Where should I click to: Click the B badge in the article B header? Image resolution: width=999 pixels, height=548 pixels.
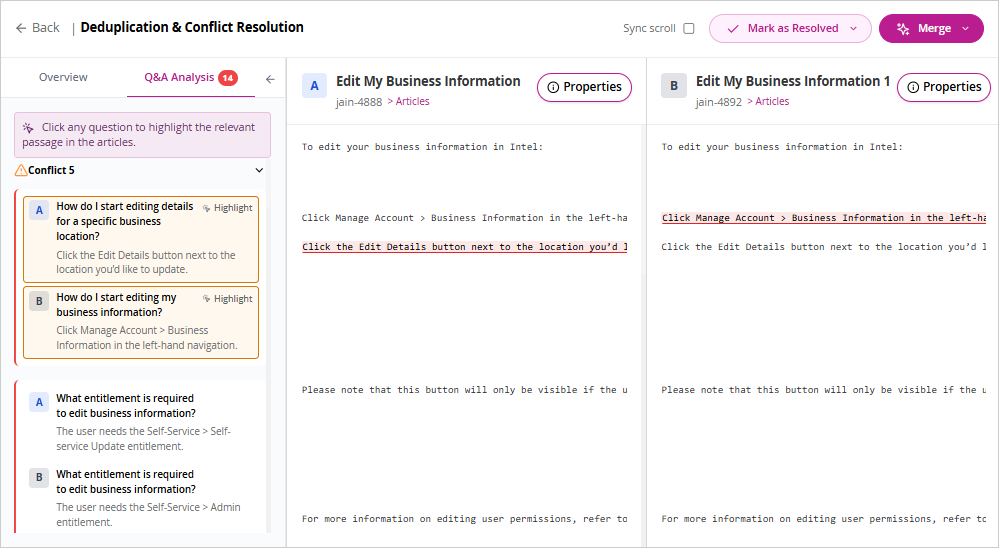coord(673,85)
